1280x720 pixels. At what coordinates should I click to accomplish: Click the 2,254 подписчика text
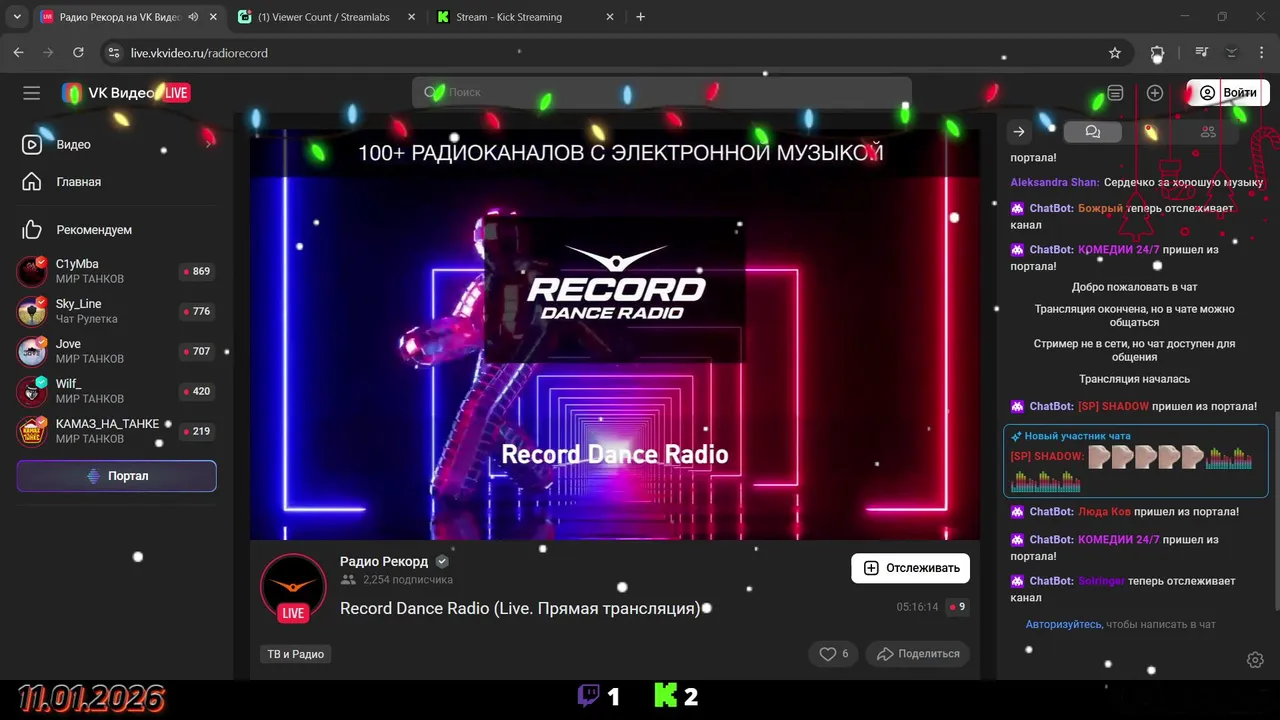click(408, 580)
